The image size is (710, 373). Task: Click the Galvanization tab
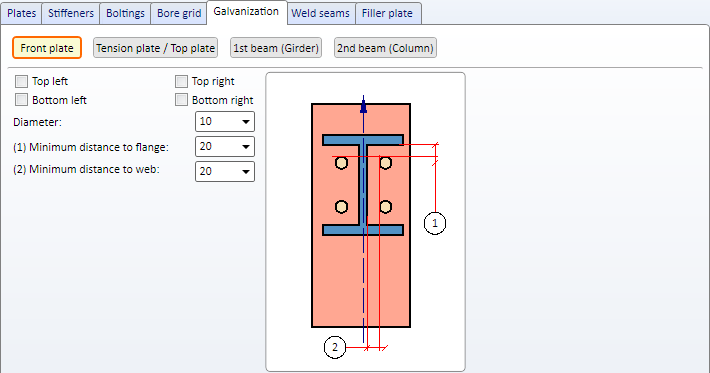(x=246, y=12)
